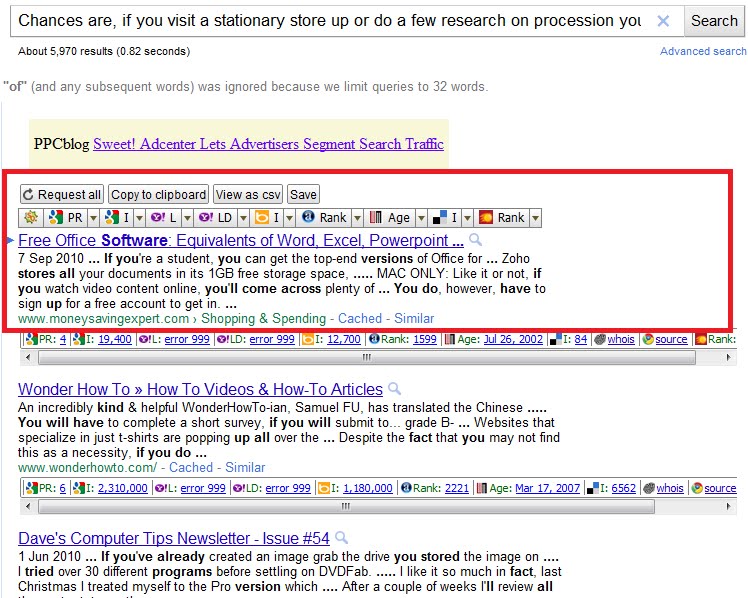Open the dropdown arrow next to Bing I
The image size is (748, 598).
[x=290, y=218]
